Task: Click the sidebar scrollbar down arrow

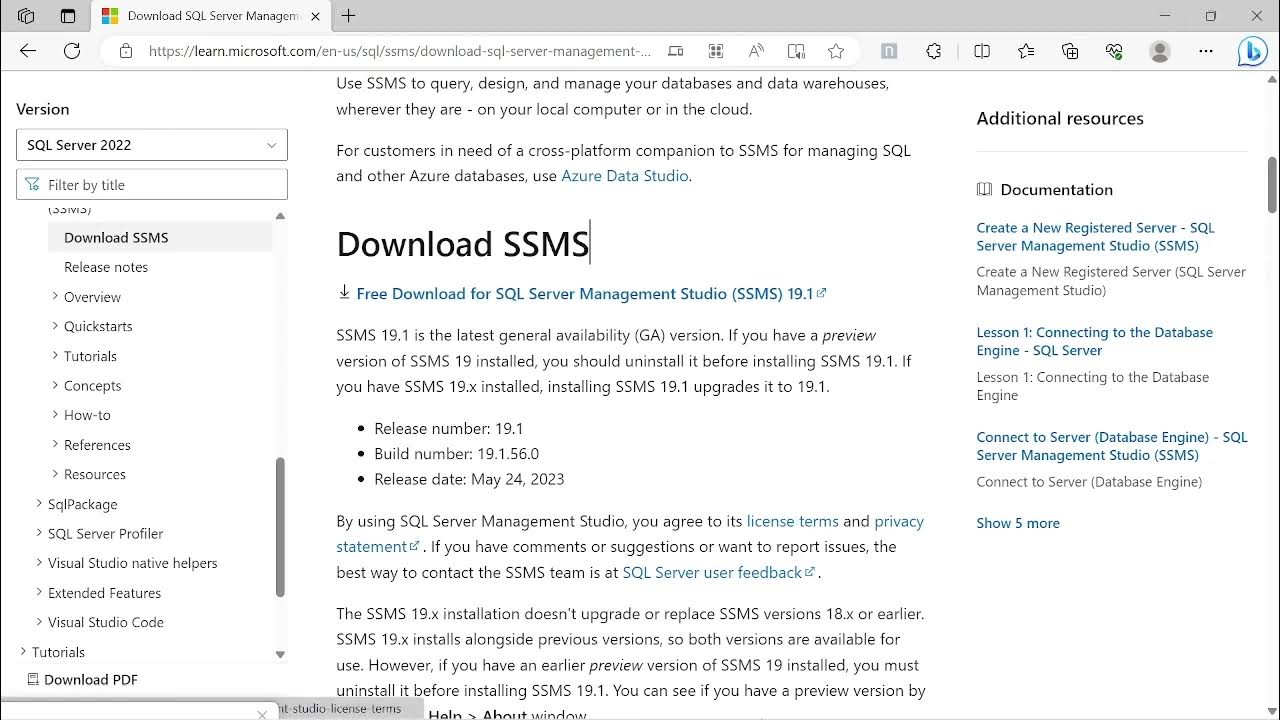Action: [280, 655]
